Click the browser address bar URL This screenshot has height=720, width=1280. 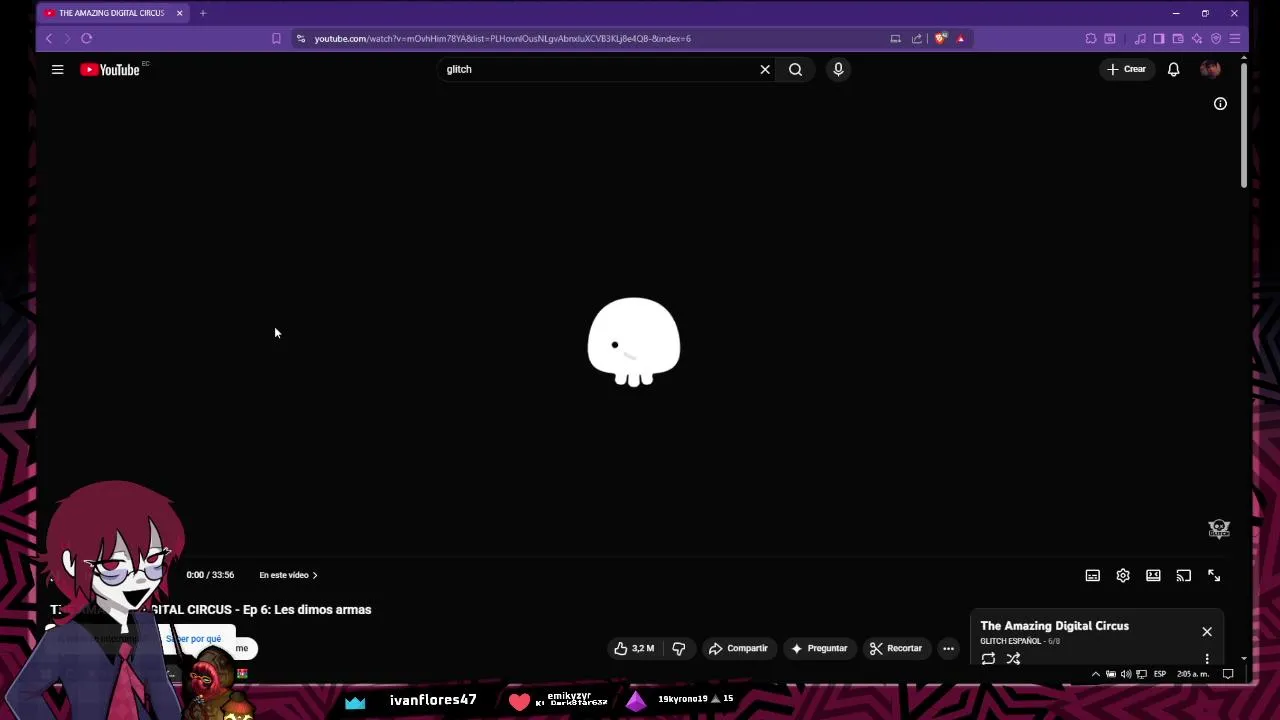click(502, 38)
